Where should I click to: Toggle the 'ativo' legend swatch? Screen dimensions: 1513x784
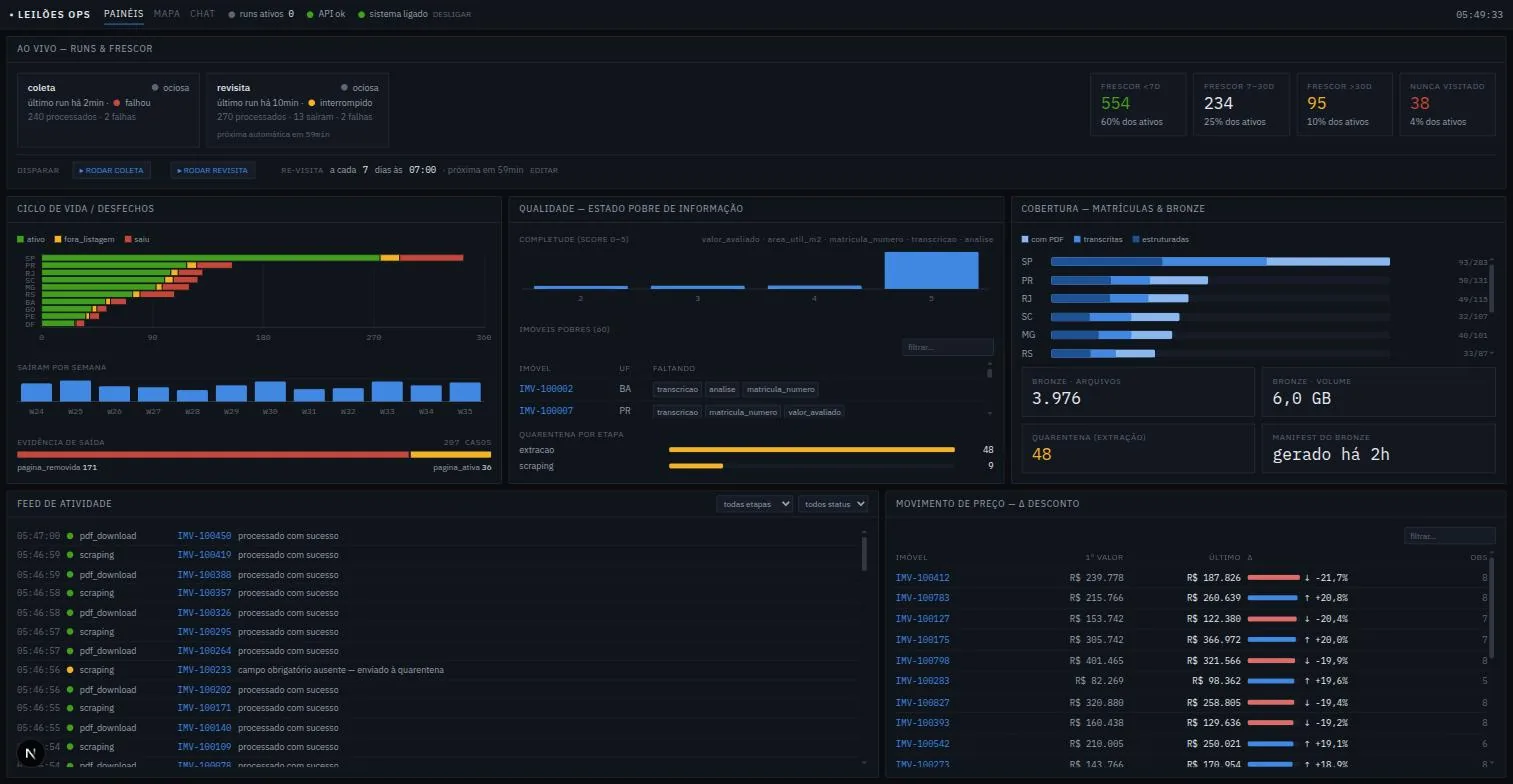tap(20, 240)
